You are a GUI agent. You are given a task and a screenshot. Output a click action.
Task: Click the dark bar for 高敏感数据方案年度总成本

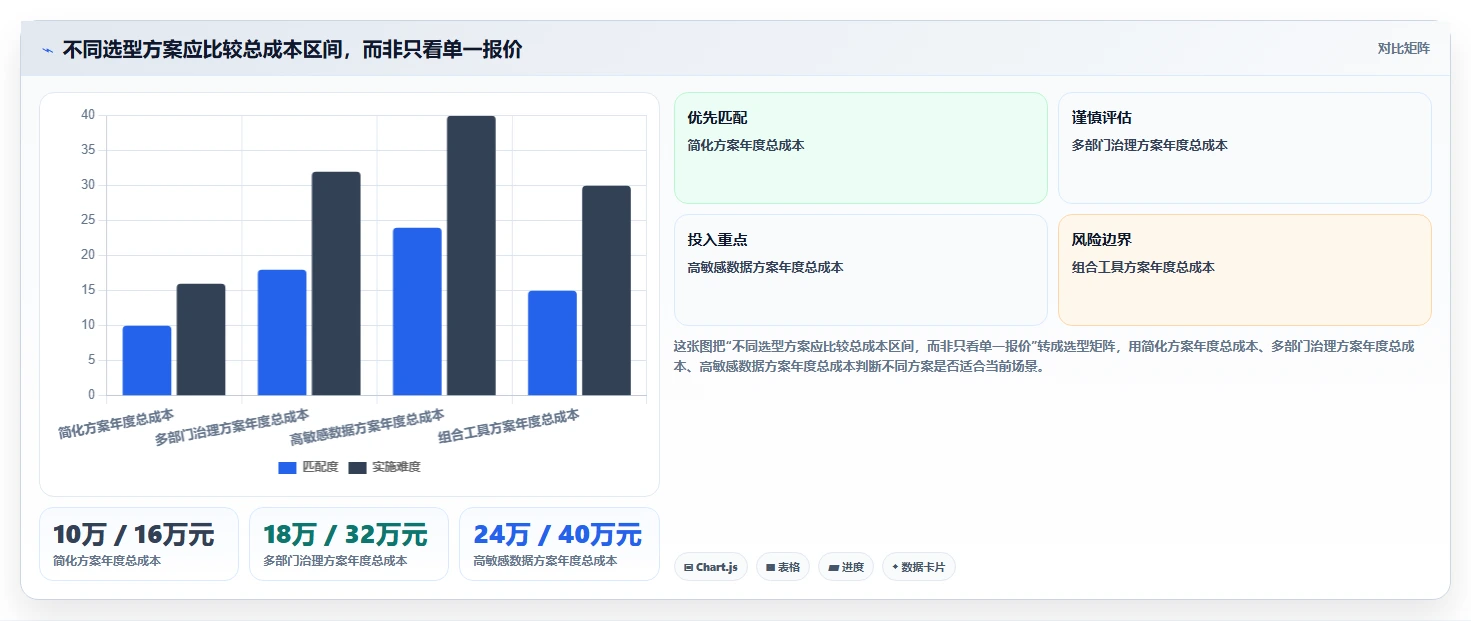point(471,255)
